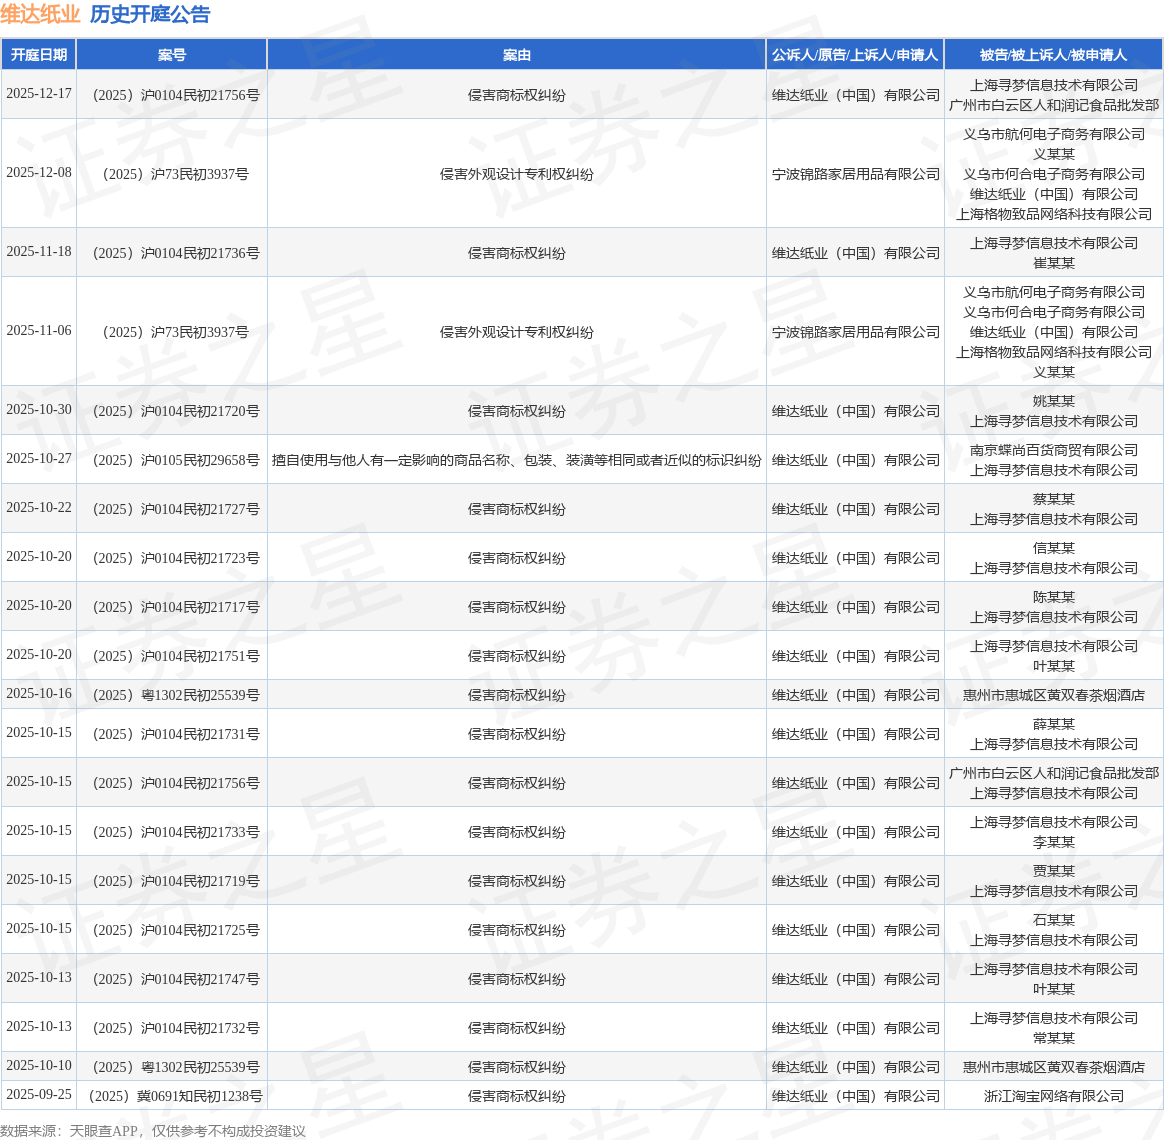Viewport: 1164px width, 1140px height.
Task: Click the 擅自使用与他人有一定影响的商品名称 cause cell
Action: pos(517,460)
